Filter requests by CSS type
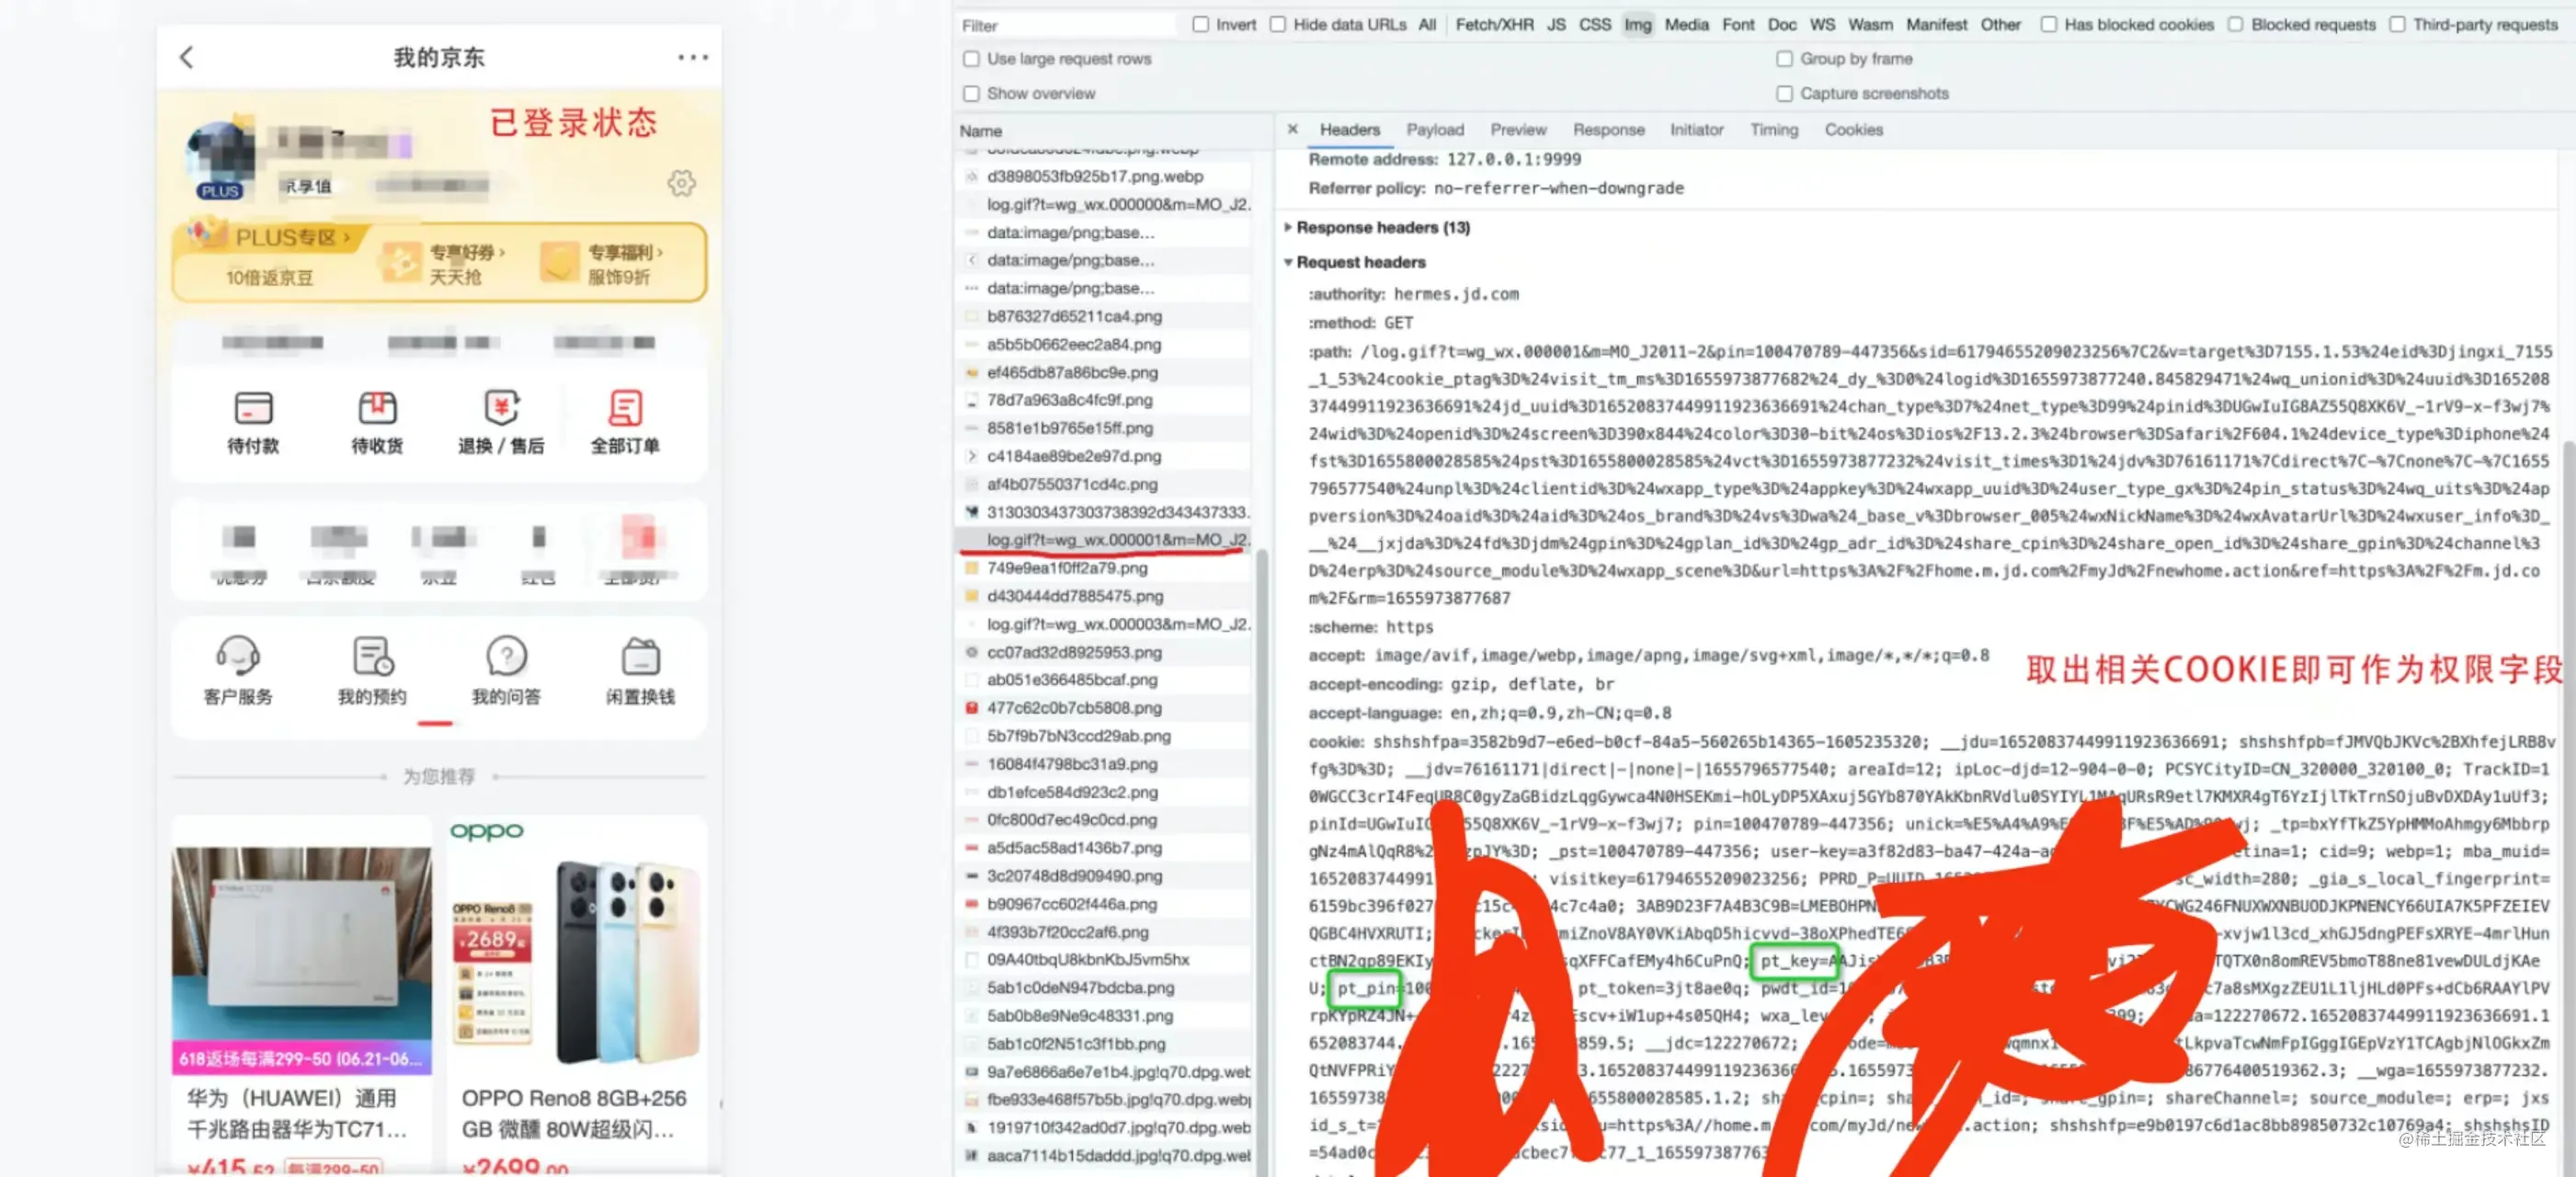2576x1177 pixels. coord(1595,25)
